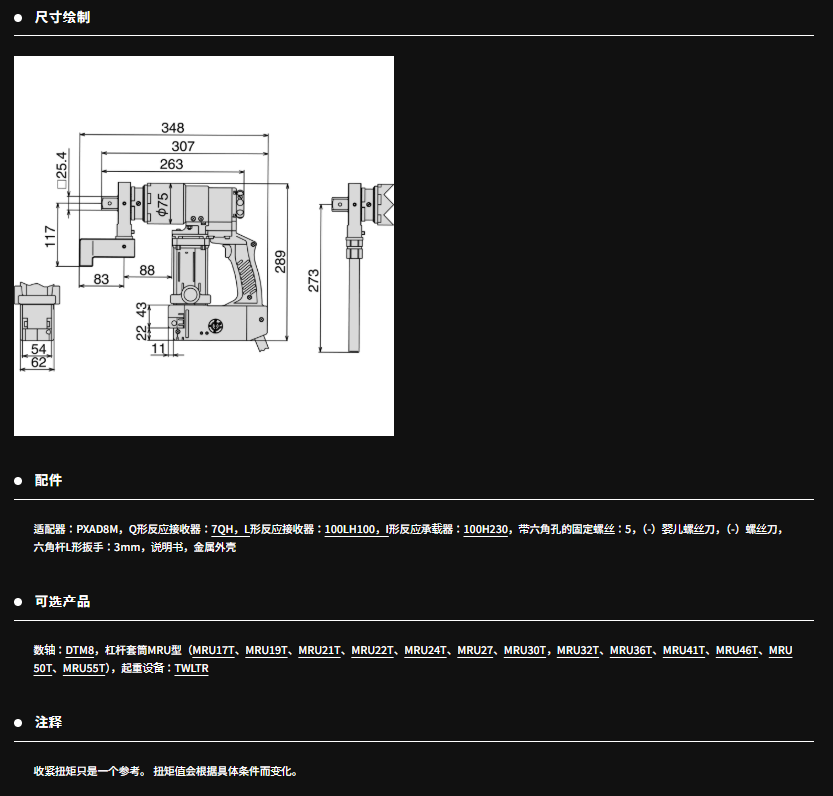The image size is (833, 796).
Task: Open the MRU30T socket link
Action: point(525,650)
